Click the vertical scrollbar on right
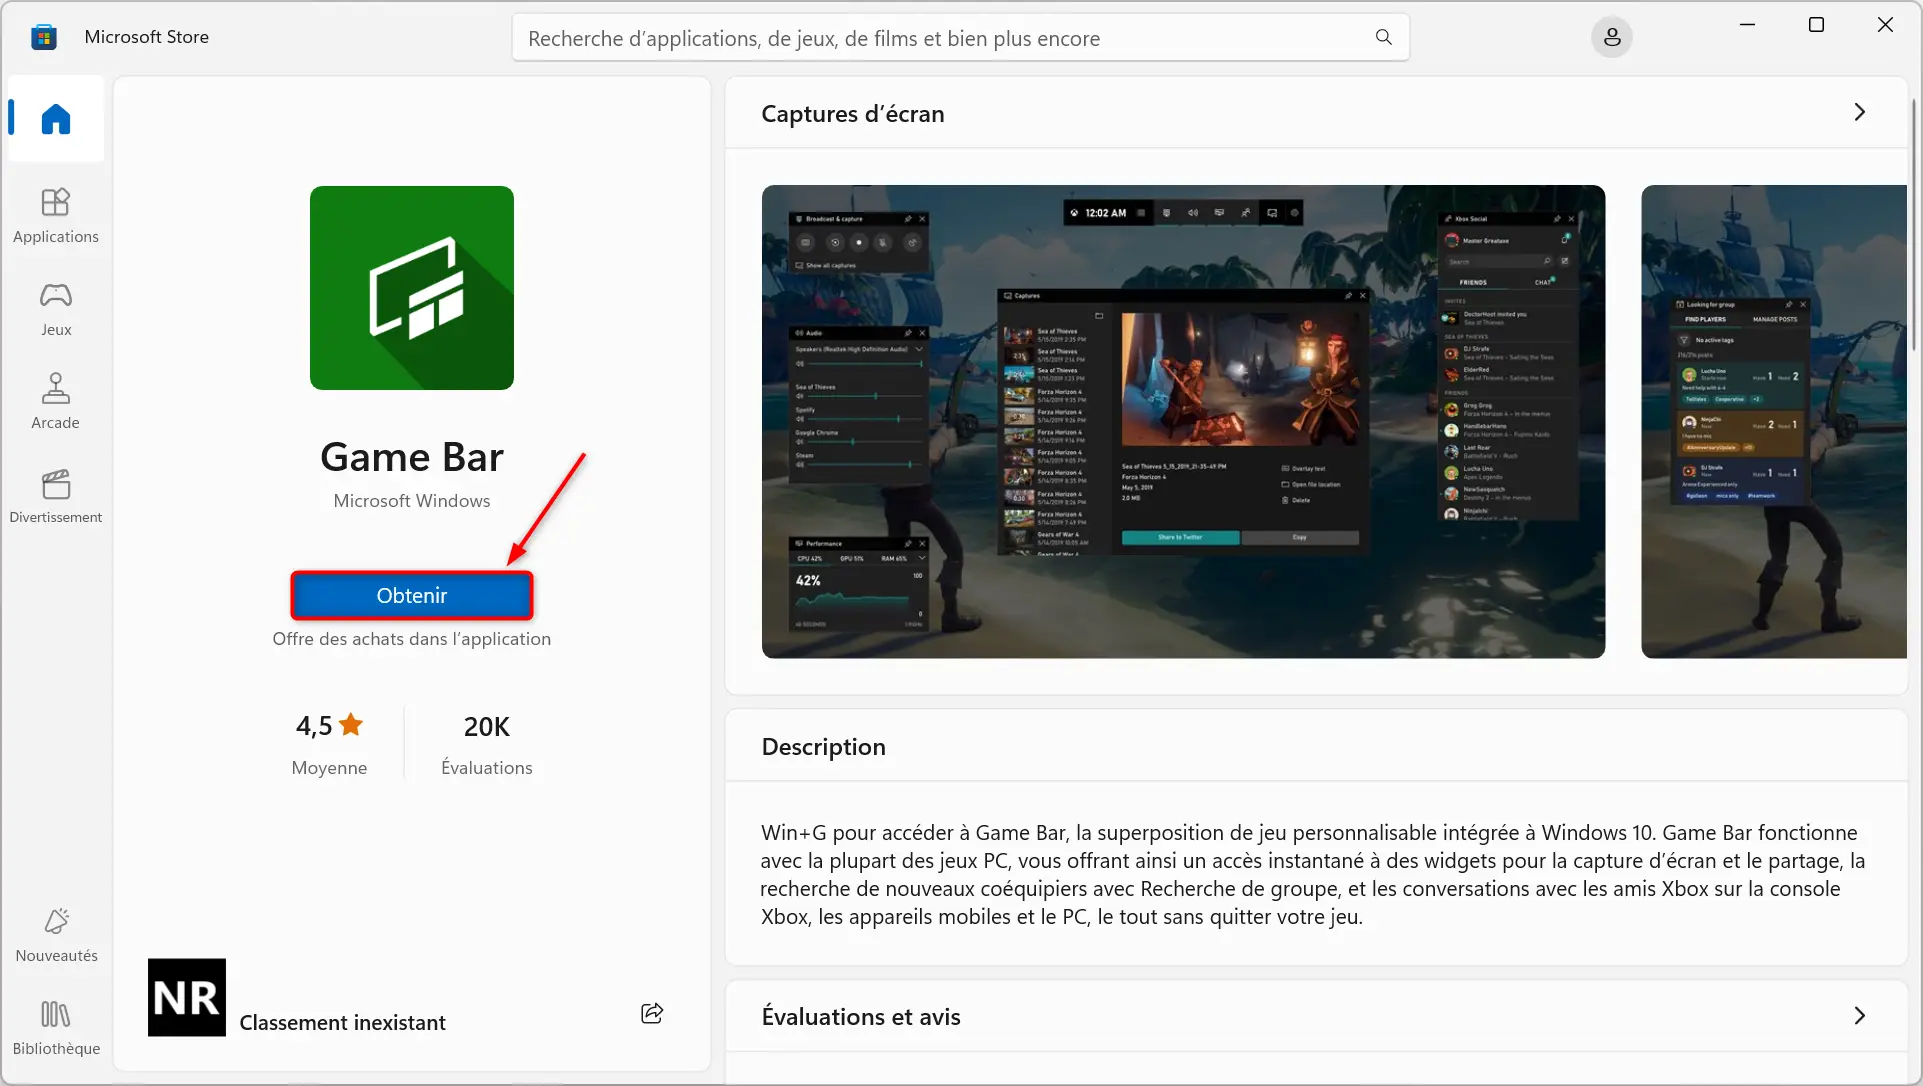Viewport: 1923px width, 1086px height. (1915, 225)
